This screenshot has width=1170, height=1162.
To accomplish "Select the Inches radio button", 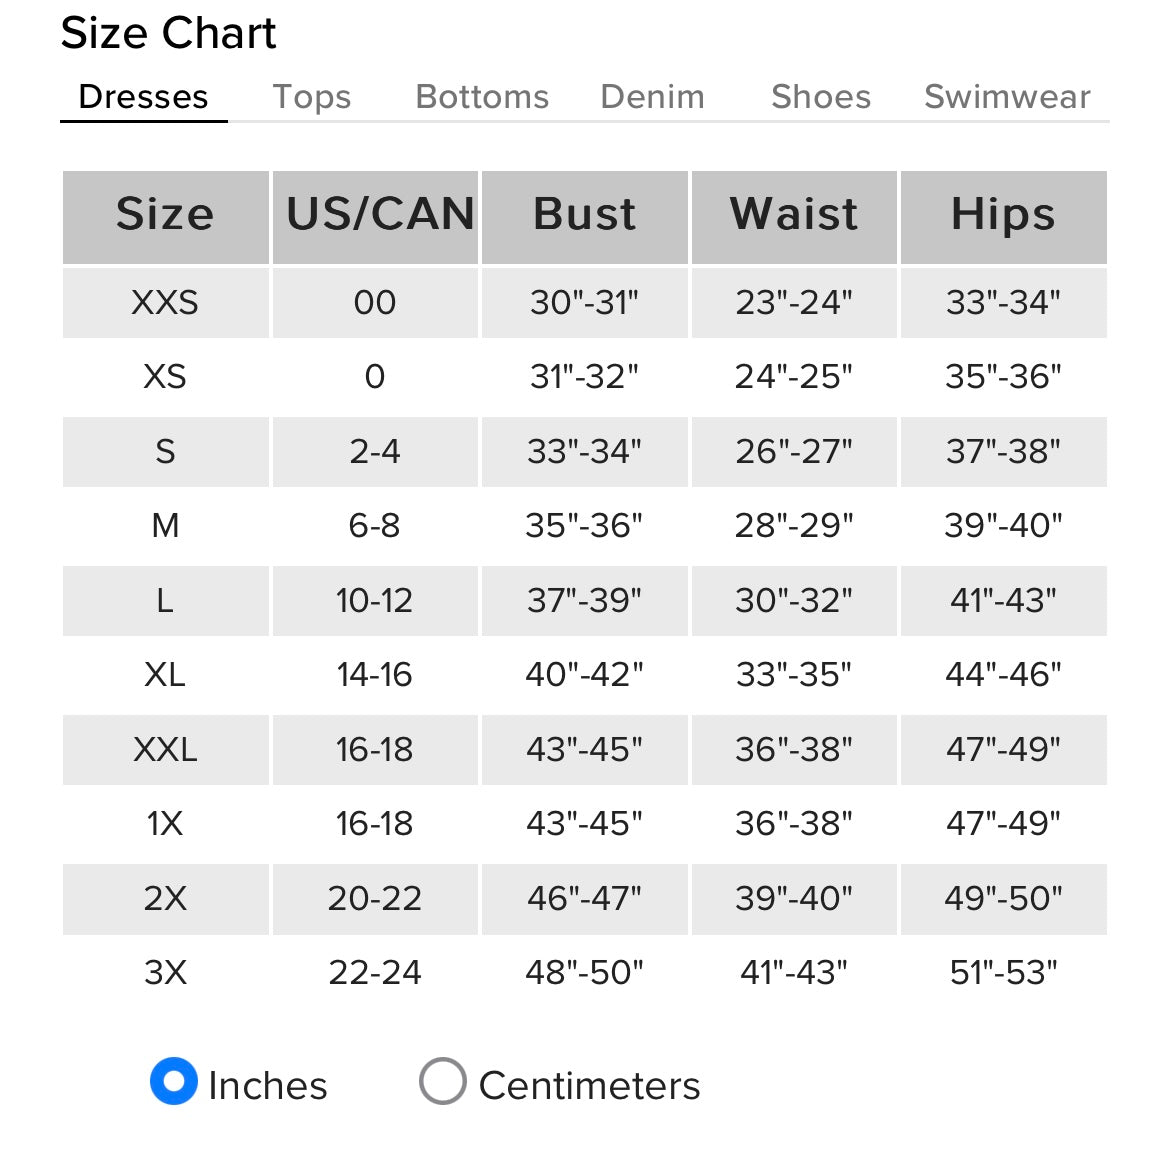I will click(x=174, y=1082).
